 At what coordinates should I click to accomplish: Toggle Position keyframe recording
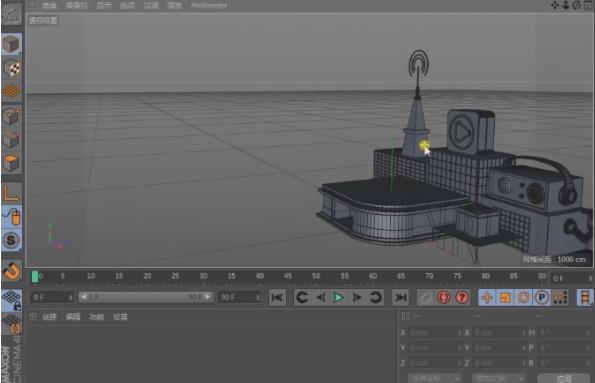(487, 297)
